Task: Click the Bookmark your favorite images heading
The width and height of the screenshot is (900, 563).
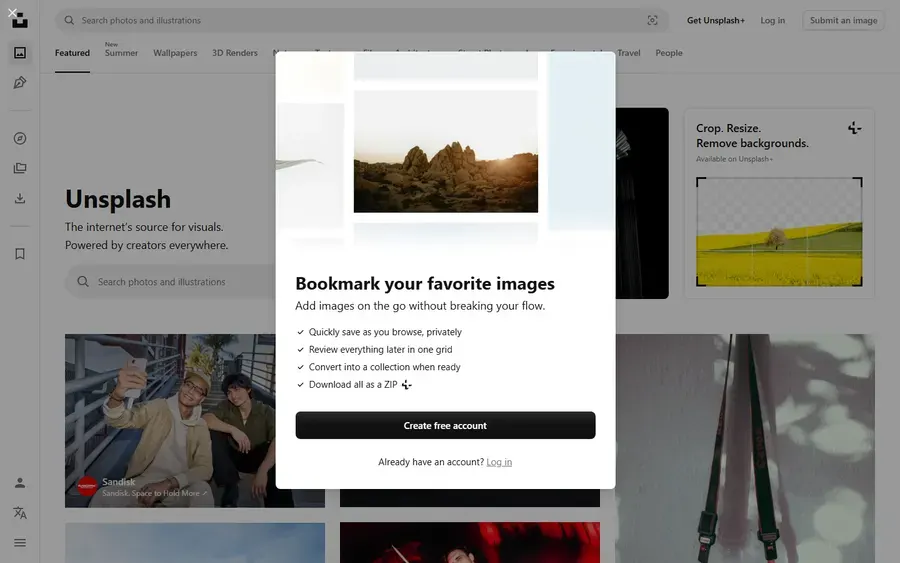Action: point(425,284)
